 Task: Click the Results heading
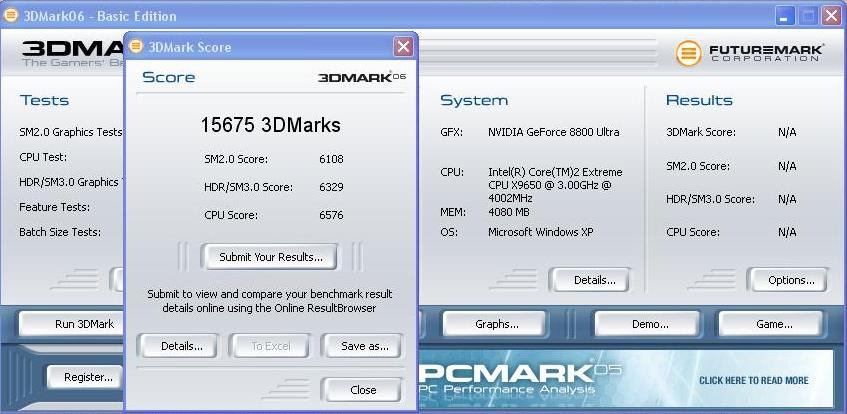pyautogui.click(x=699, y=101)
